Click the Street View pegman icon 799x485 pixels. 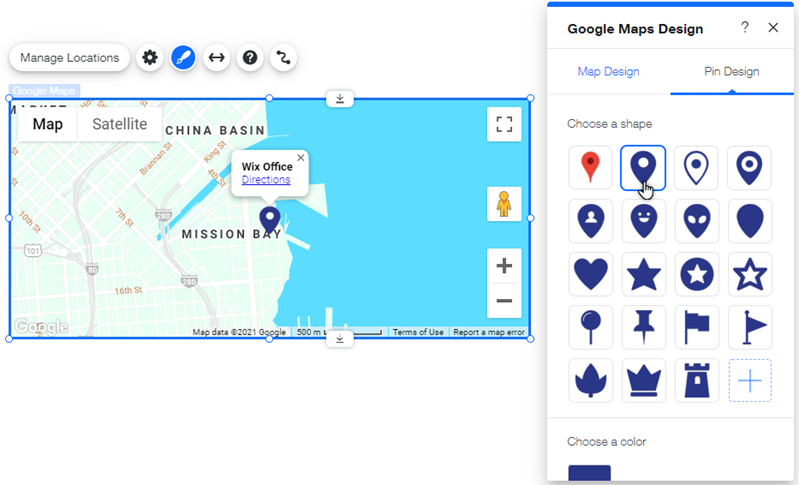[504, 204]
